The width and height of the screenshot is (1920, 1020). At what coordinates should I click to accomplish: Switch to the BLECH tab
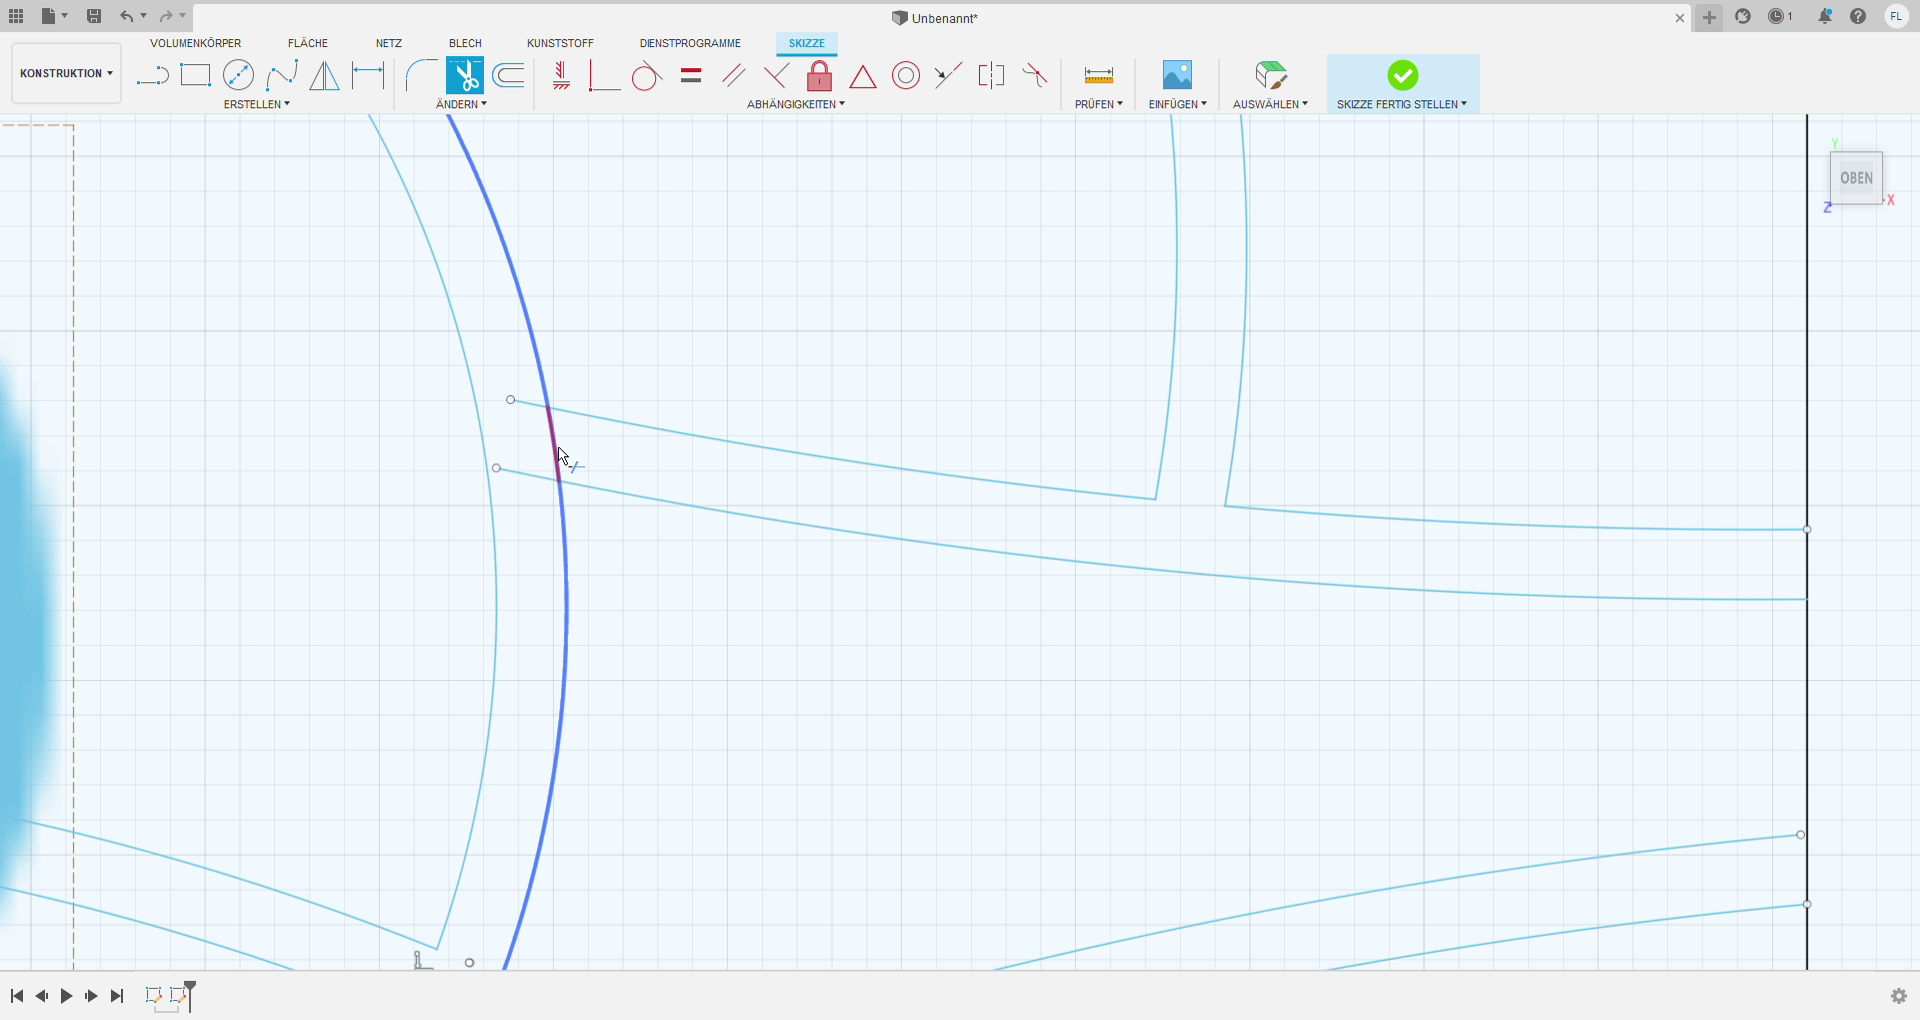pyautogui.click(x=465, y=43)
